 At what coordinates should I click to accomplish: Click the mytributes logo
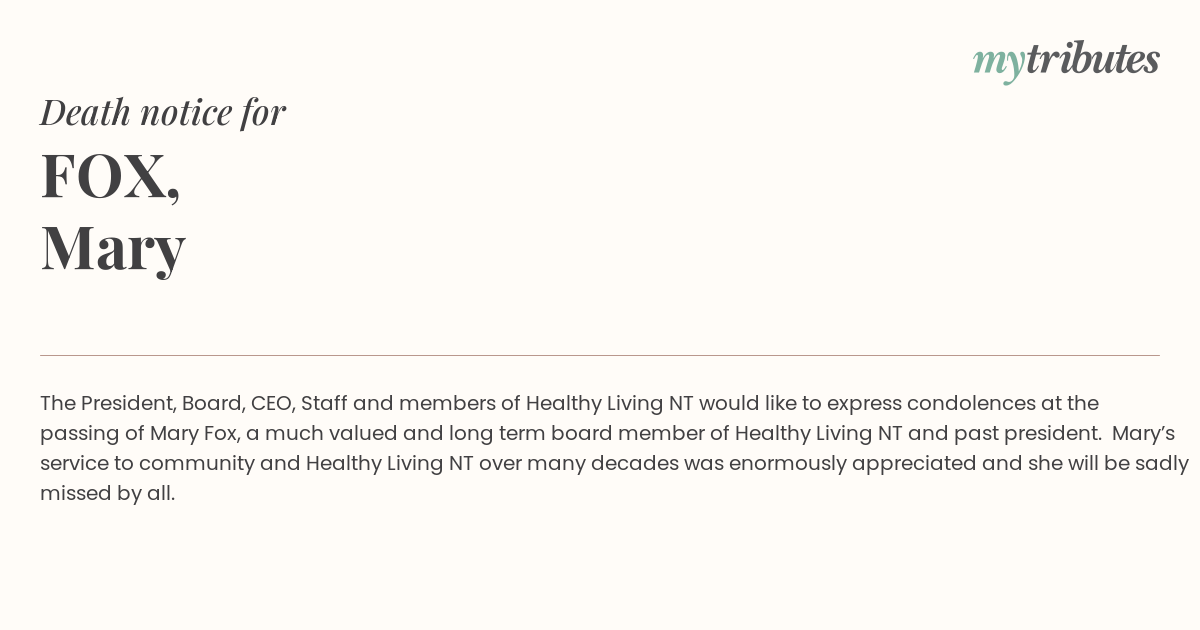click(1066, 61)
